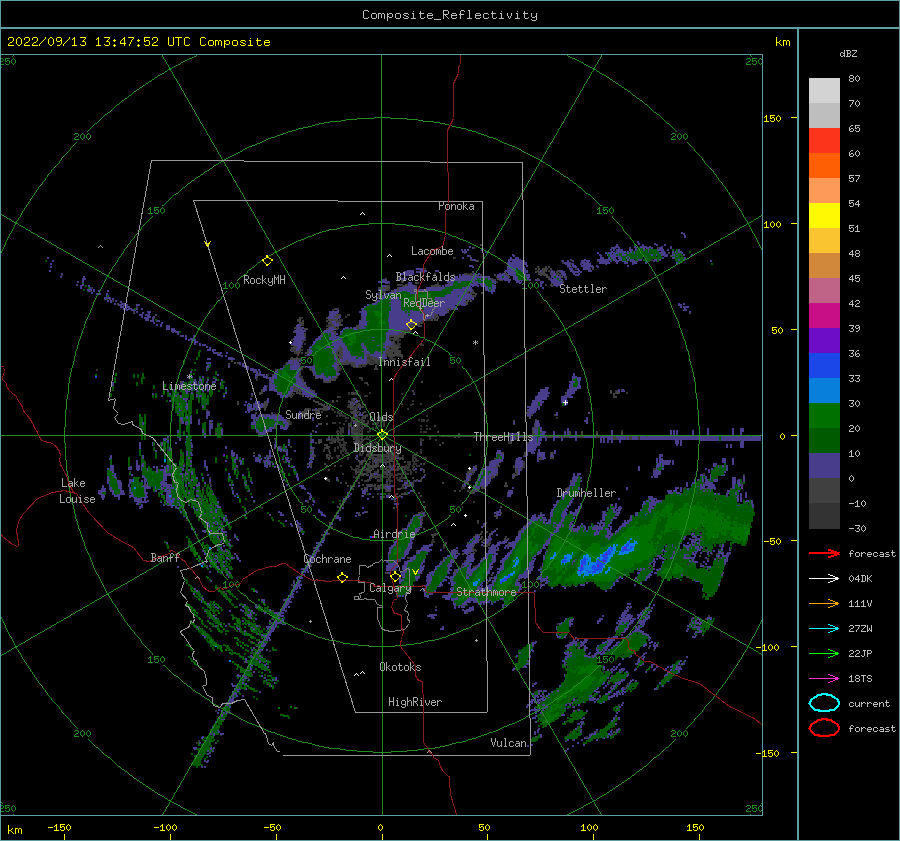Click the Sundre city label
Screen dimensions: 900x841
pos(303,414)
